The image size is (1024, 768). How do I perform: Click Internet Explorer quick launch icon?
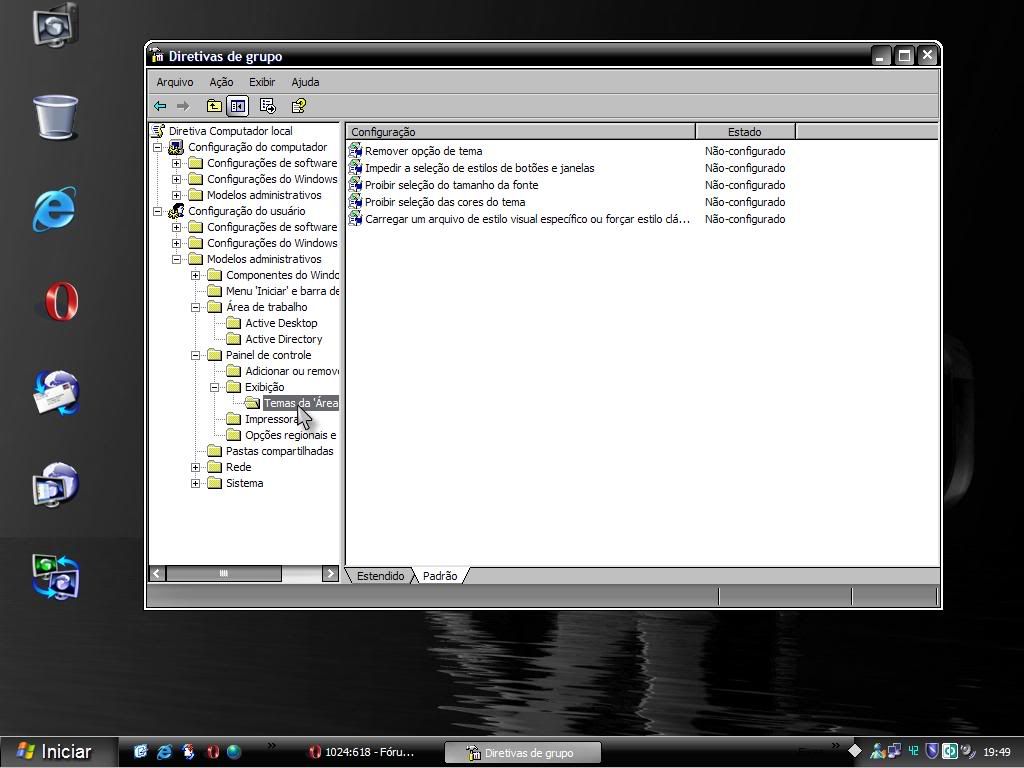[164, 752]
